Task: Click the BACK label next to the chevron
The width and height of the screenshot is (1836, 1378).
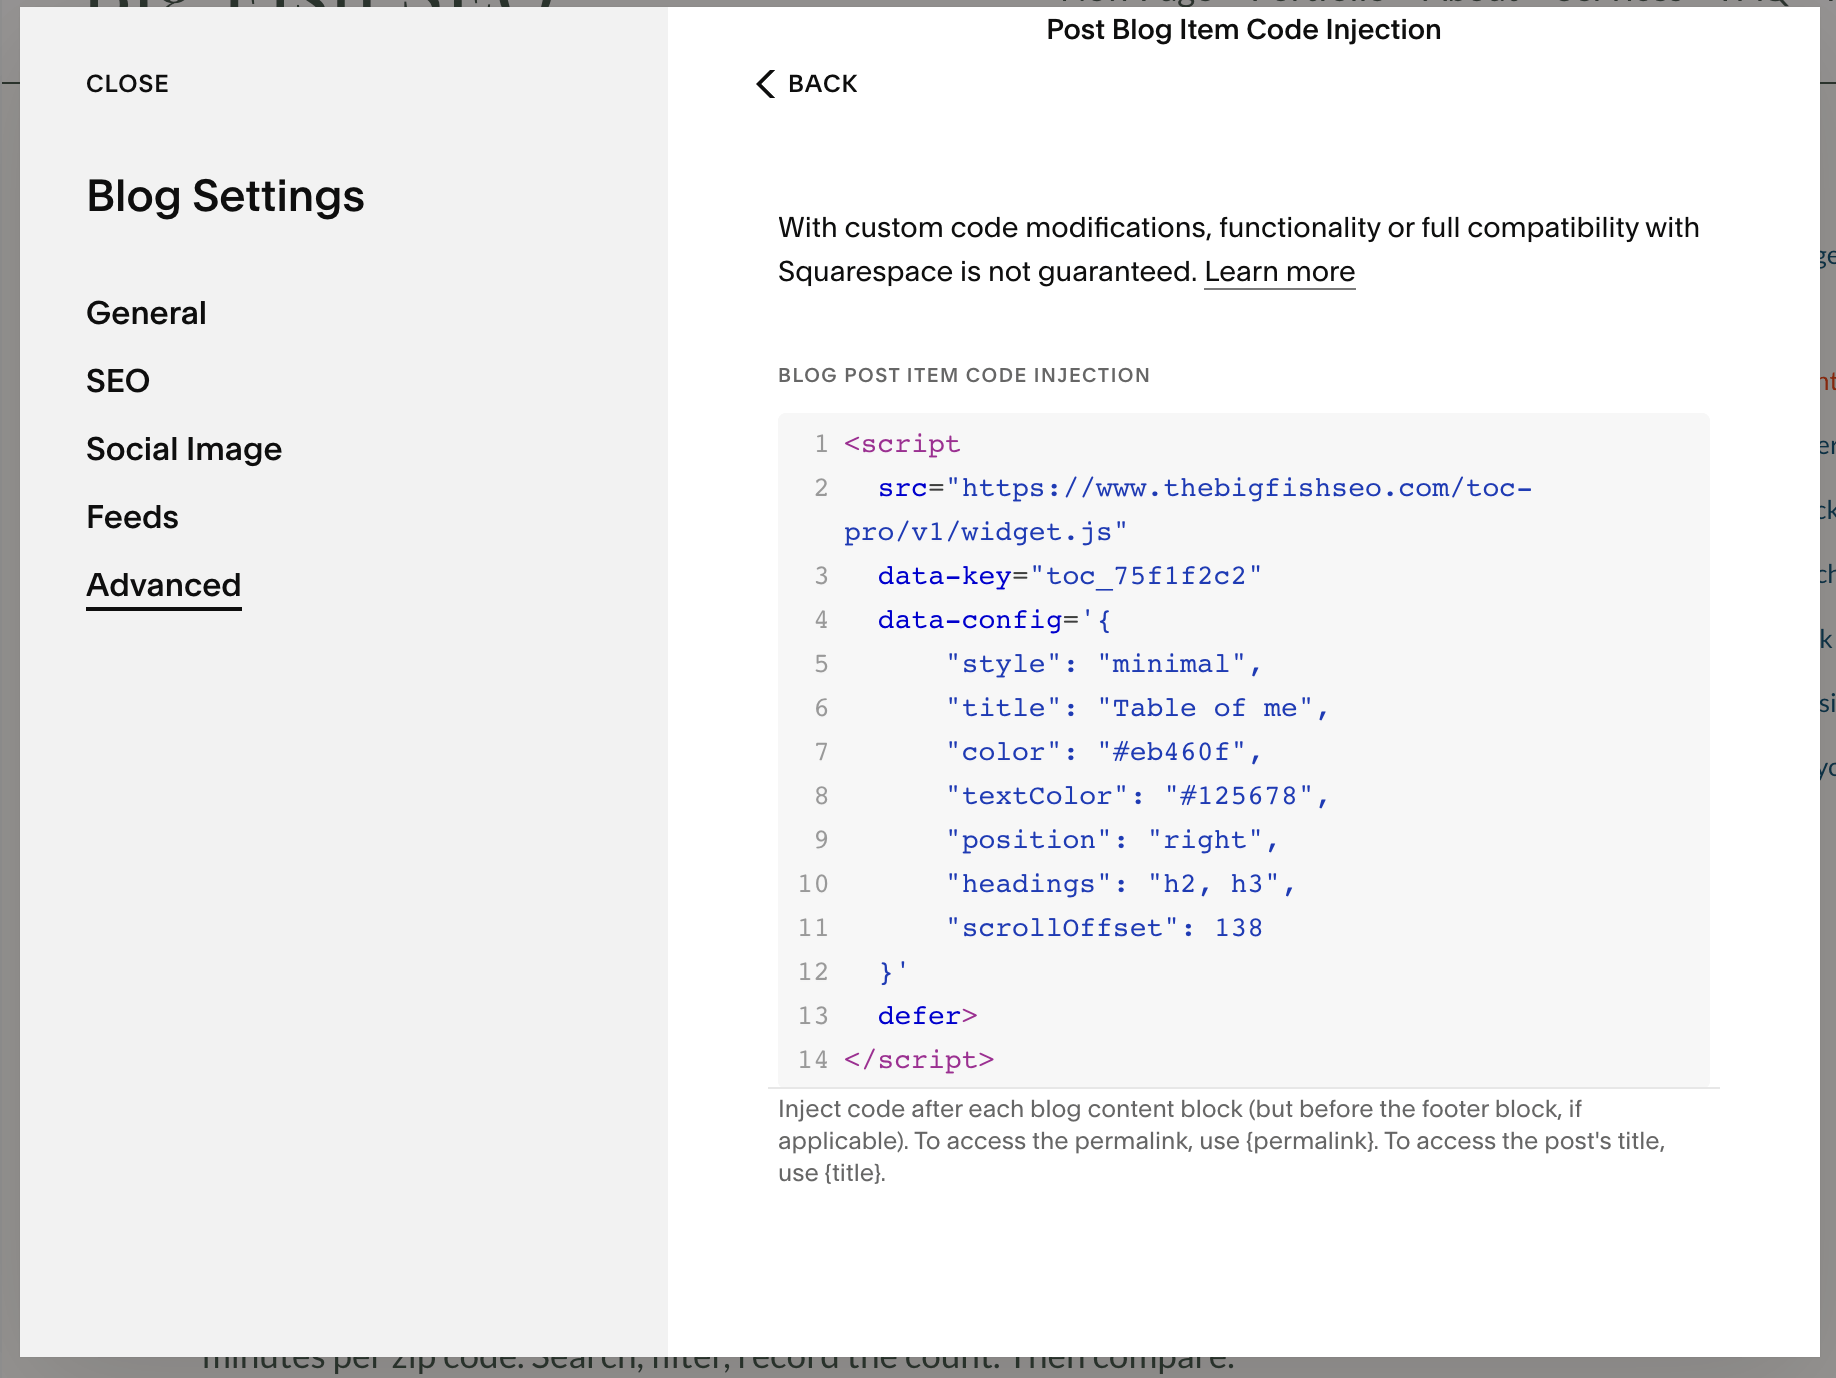Action: (x=823, y=84)
